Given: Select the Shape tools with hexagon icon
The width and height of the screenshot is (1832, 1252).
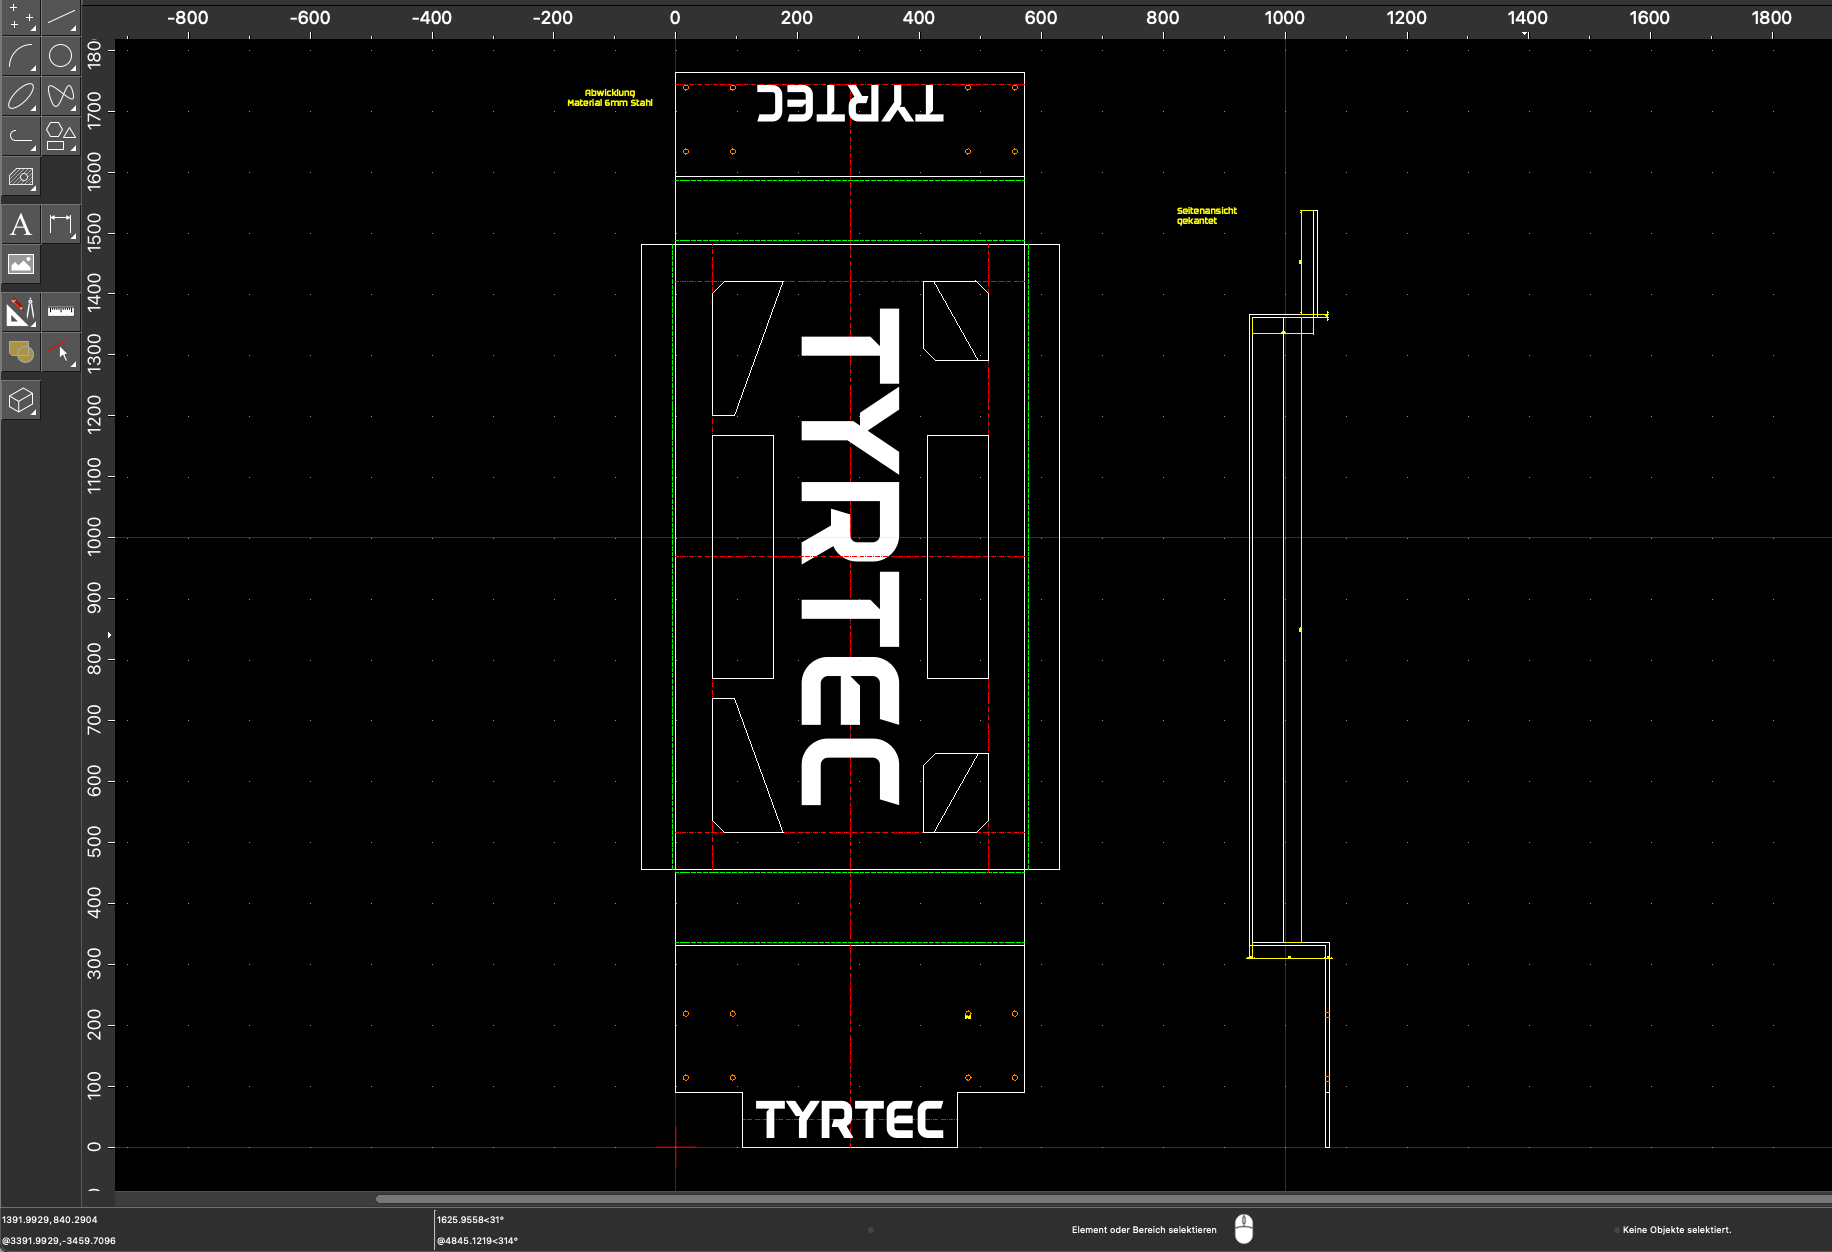Looking at the screenshot, I should coord(61,136).
